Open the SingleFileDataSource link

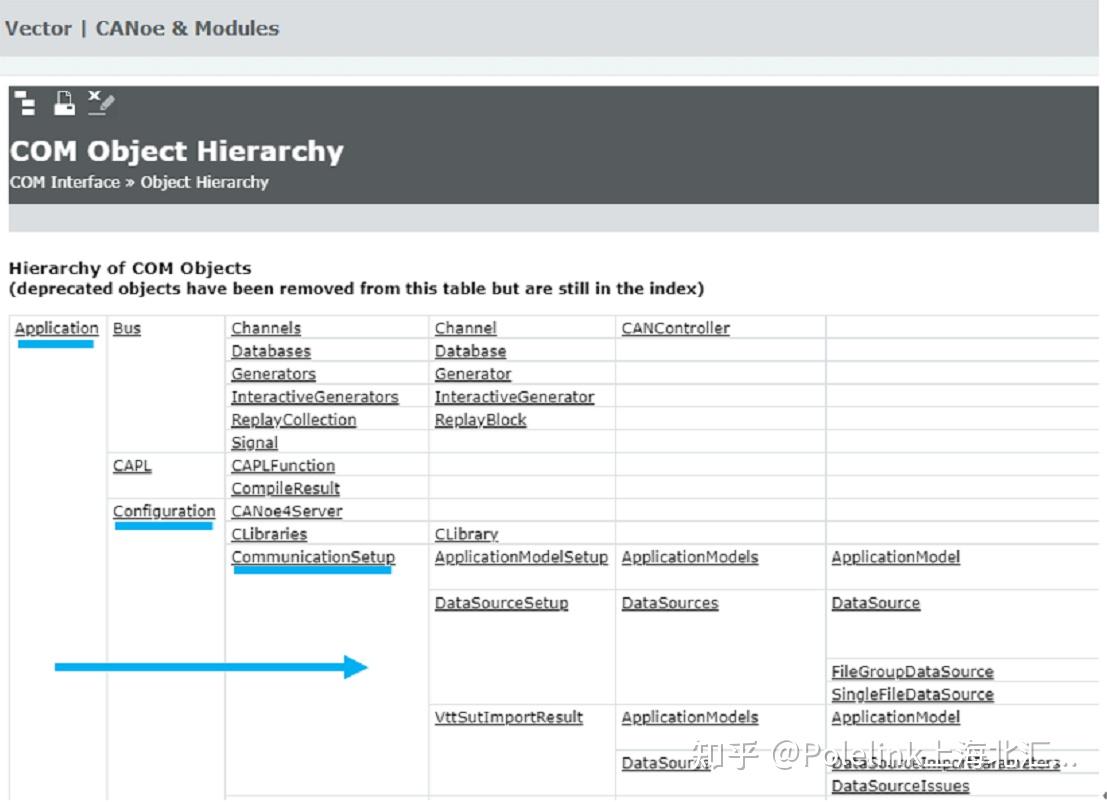click(912, 695)
